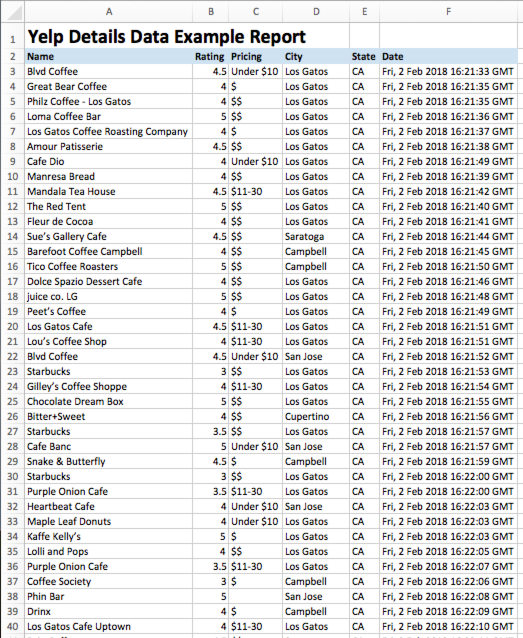Click the 3.5 rating in row 27

211,431
